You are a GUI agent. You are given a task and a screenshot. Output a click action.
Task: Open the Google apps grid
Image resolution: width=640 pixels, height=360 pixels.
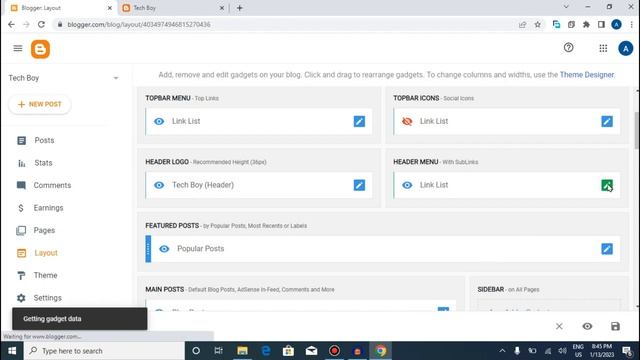click(x=603, y=49)
